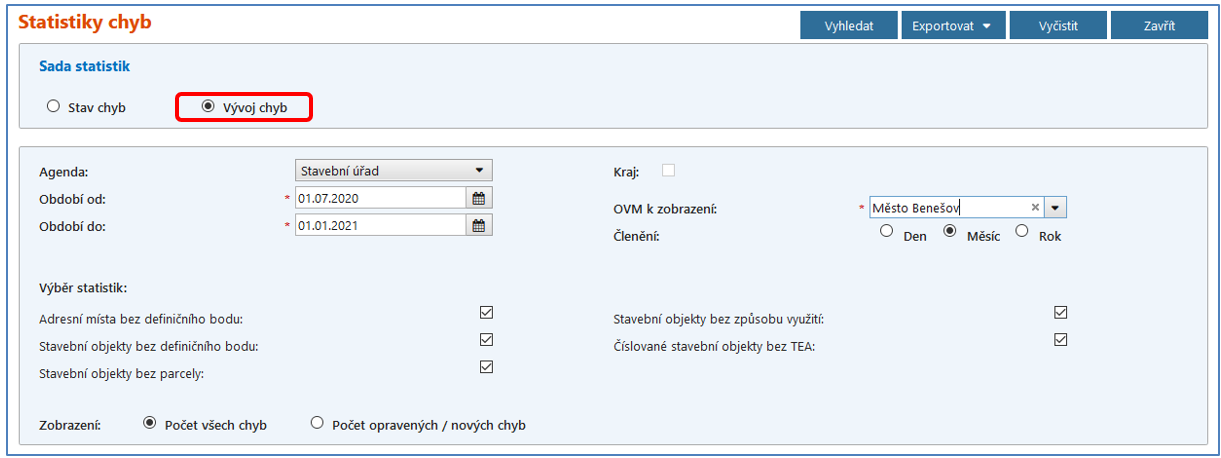Viewport: 1221px width, 458px height.
Task: Choose Den as the Členění option
Action: click(886, 231)
